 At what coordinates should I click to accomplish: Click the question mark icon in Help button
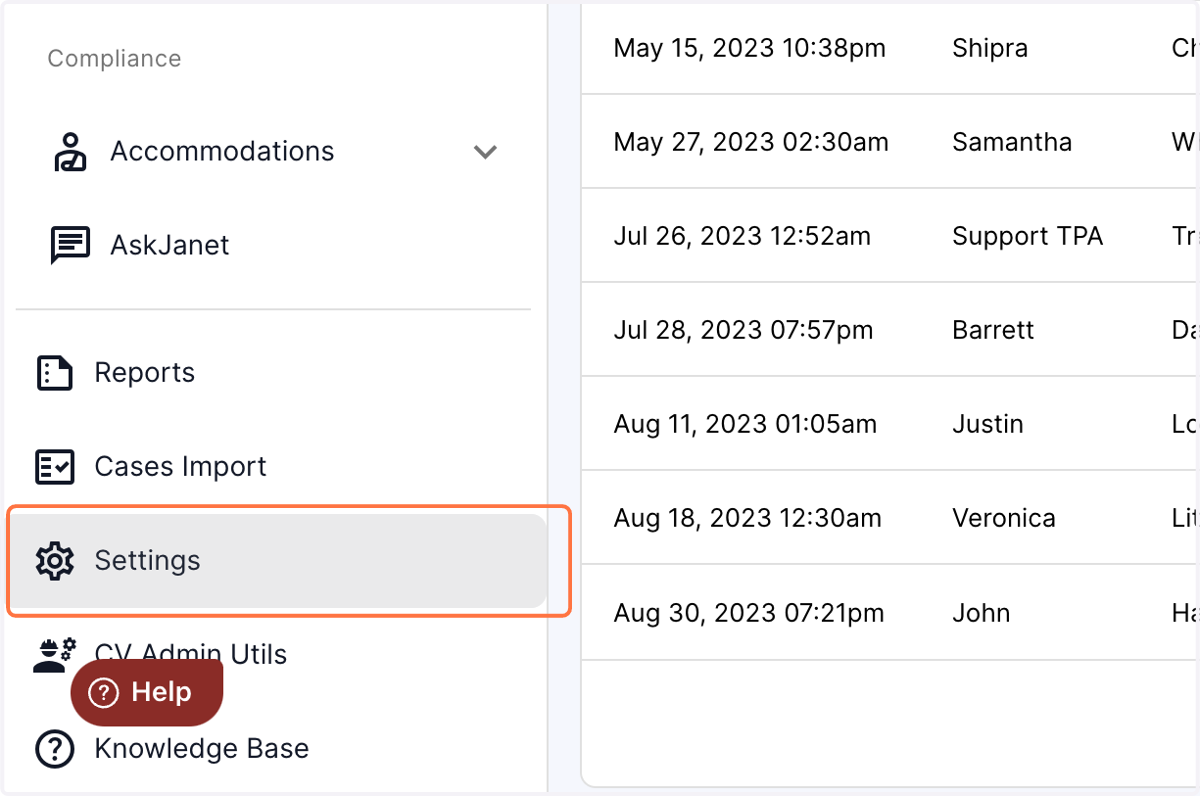click(x=103, y=692)
